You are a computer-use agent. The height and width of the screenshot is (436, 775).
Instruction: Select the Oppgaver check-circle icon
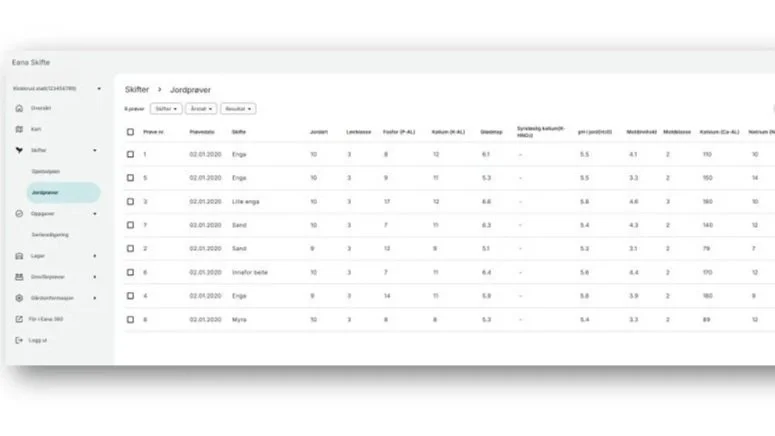click(19, 214)
